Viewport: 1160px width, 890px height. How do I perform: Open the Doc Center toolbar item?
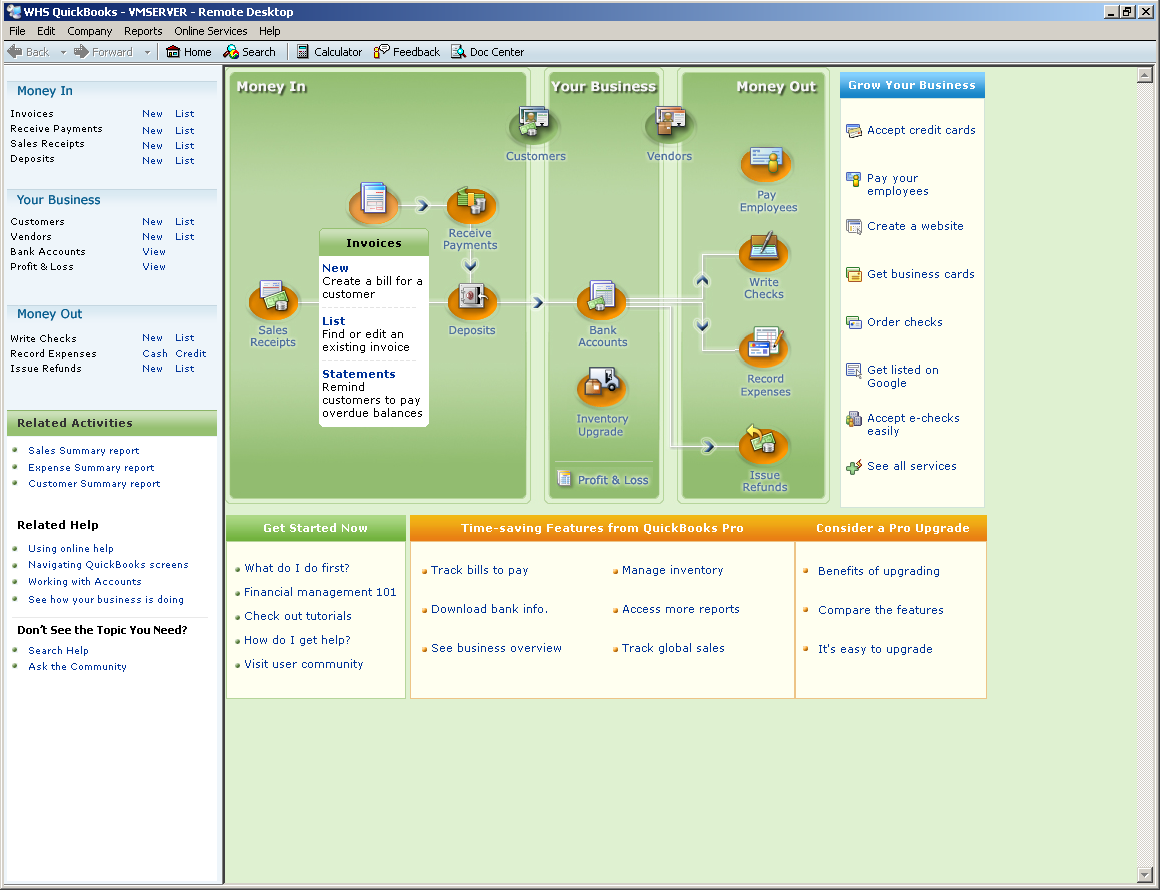pyautogui.click(x=488, y=52)
